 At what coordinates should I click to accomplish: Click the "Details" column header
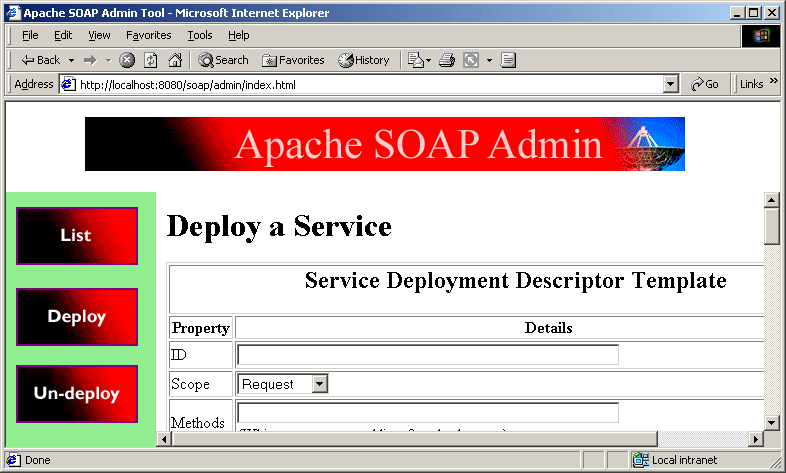tap(548, 328)
